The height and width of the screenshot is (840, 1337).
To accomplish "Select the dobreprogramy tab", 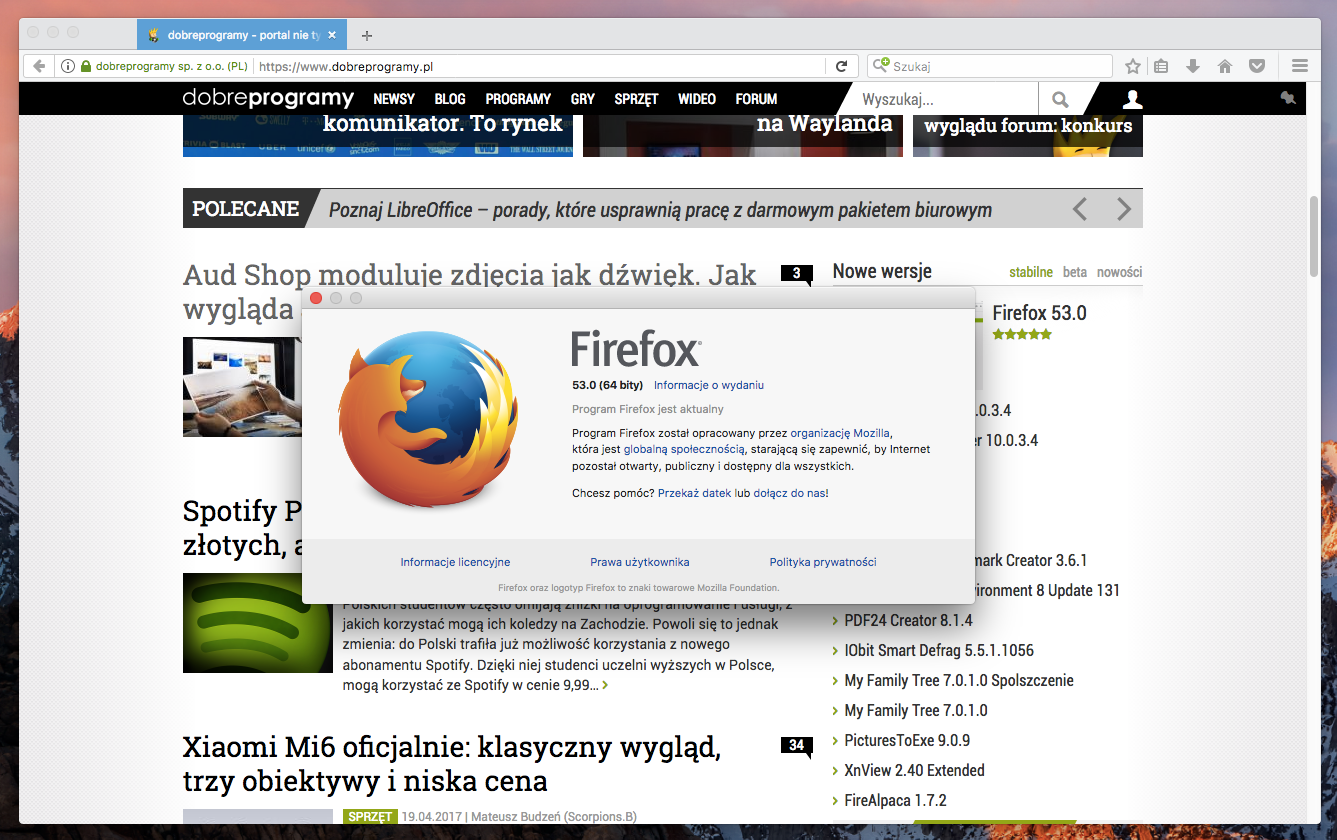I will coord(242,35).
